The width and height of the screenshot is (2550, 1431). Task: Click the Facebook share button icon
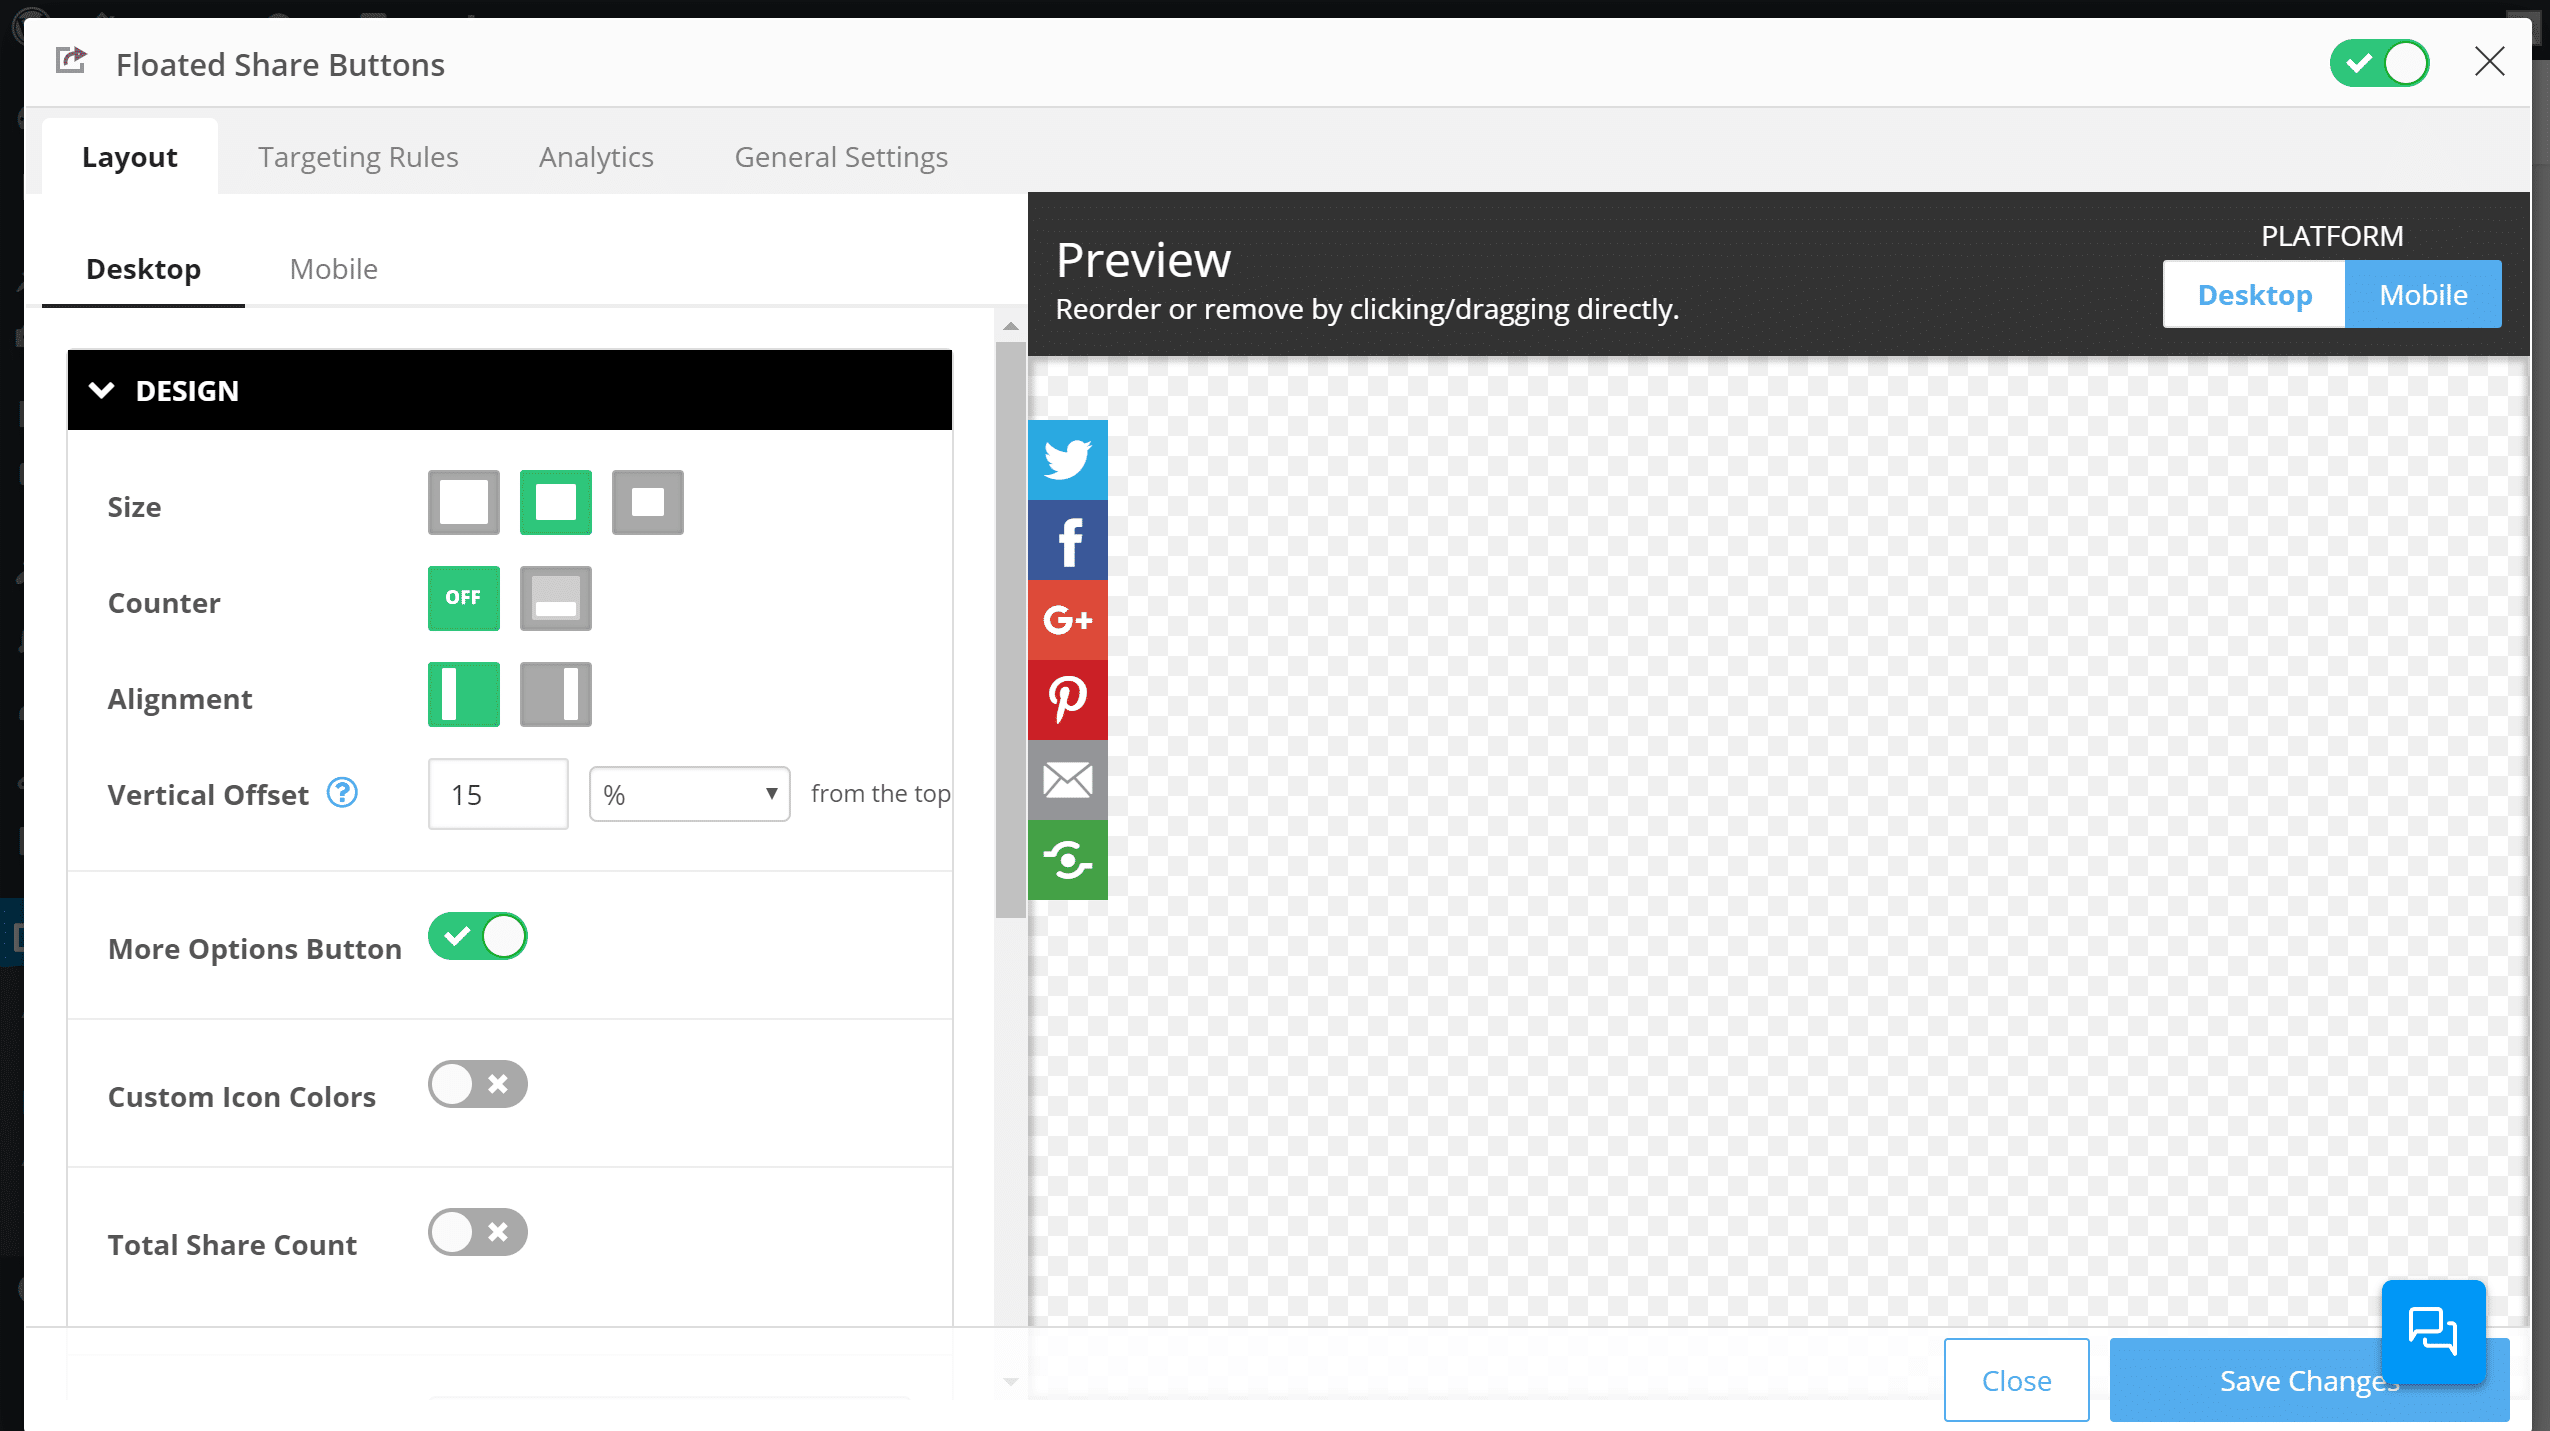pos(1067,538)
